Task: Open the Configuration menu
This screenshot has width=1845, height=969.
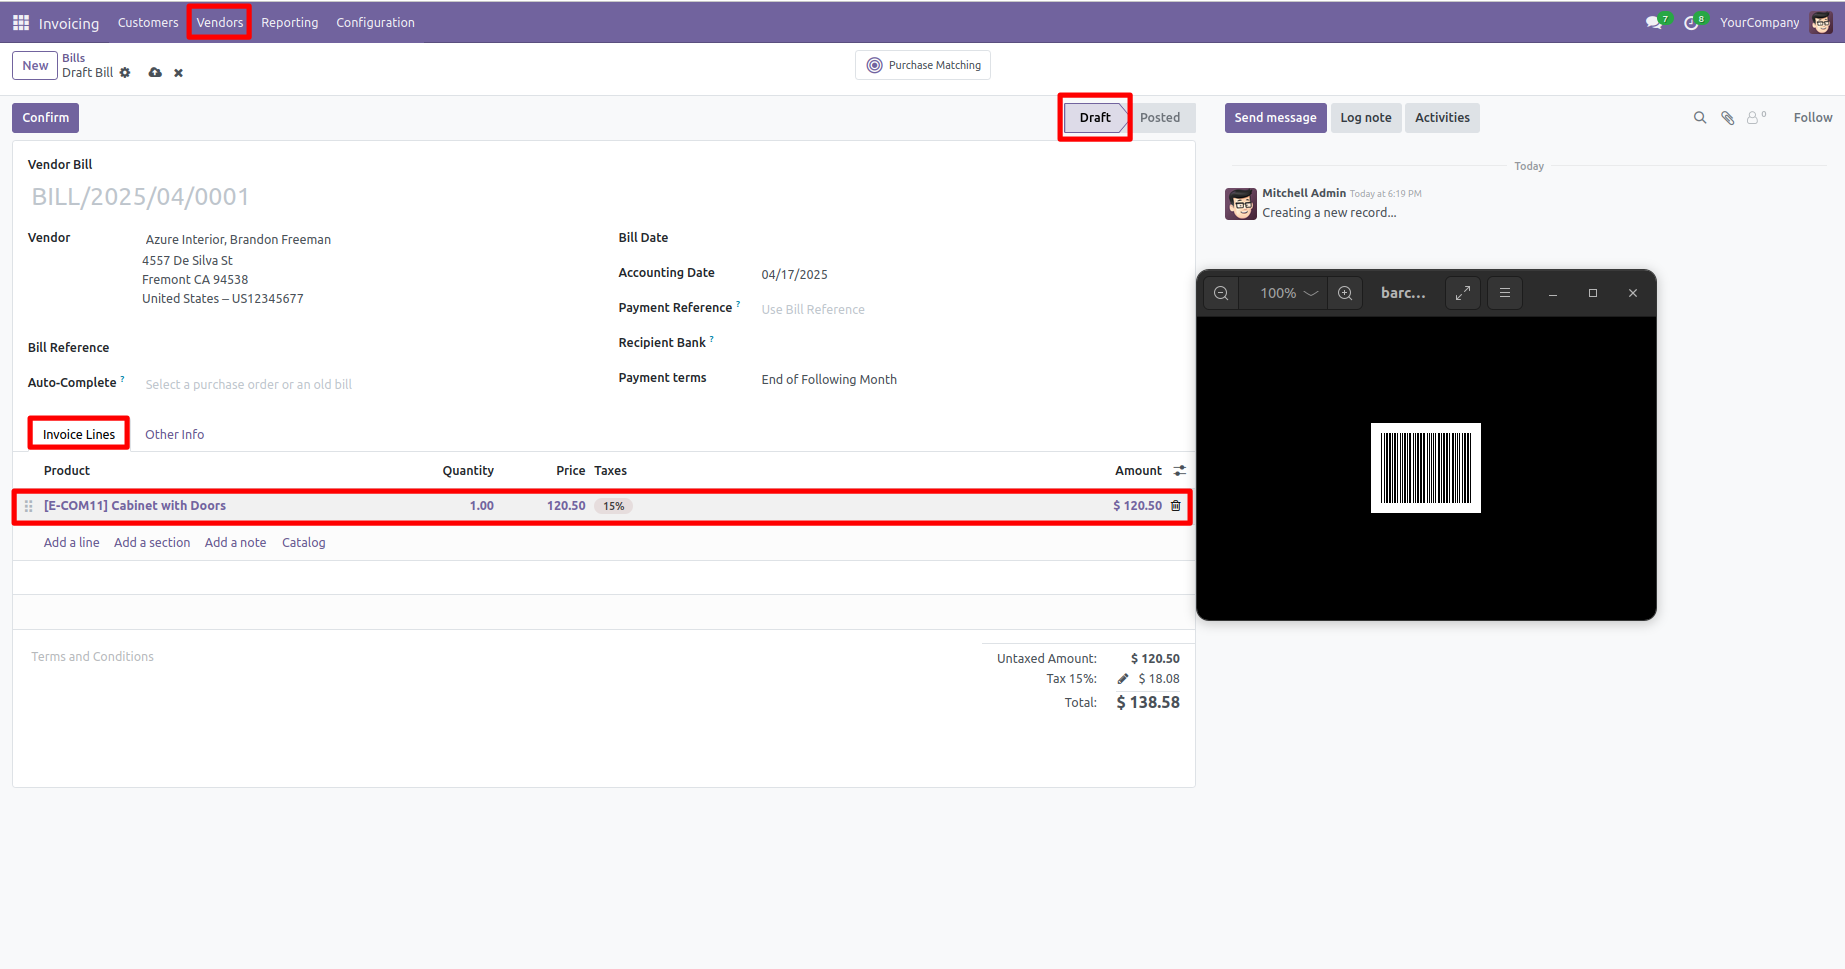Action: pos(375,22)
